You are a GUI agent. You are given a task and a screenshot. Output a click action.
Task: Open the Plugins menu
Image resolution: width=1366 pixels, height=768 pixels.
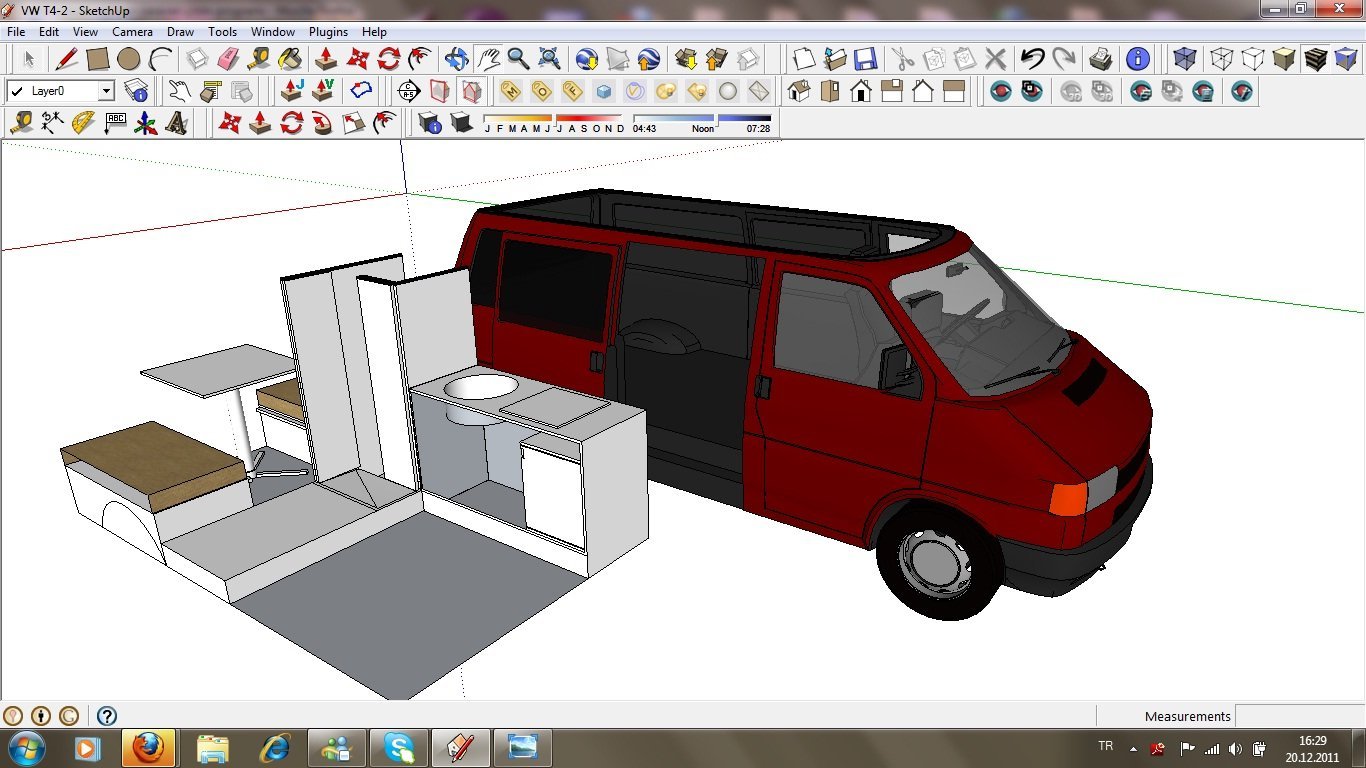(328, 32)
